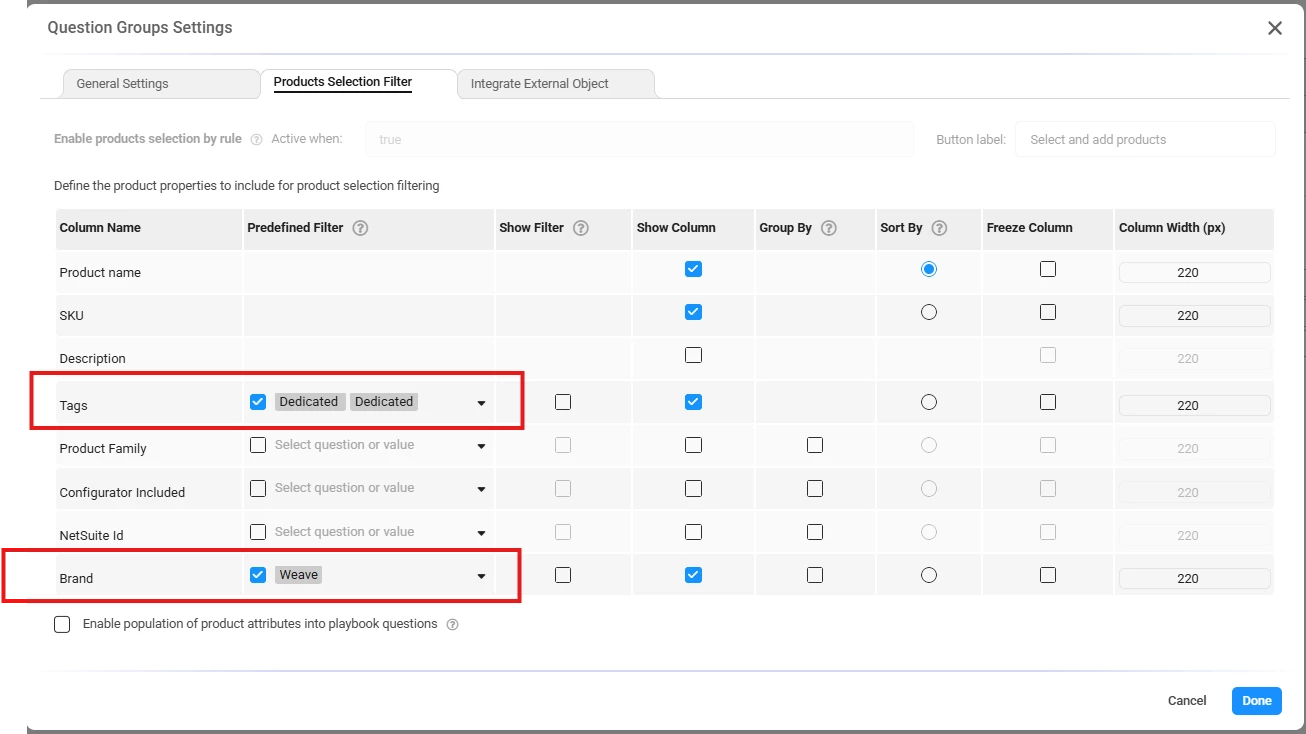The image size is (1306, 734).
Task: Select Sort By radio for Brand
Action: coord(929,575)
